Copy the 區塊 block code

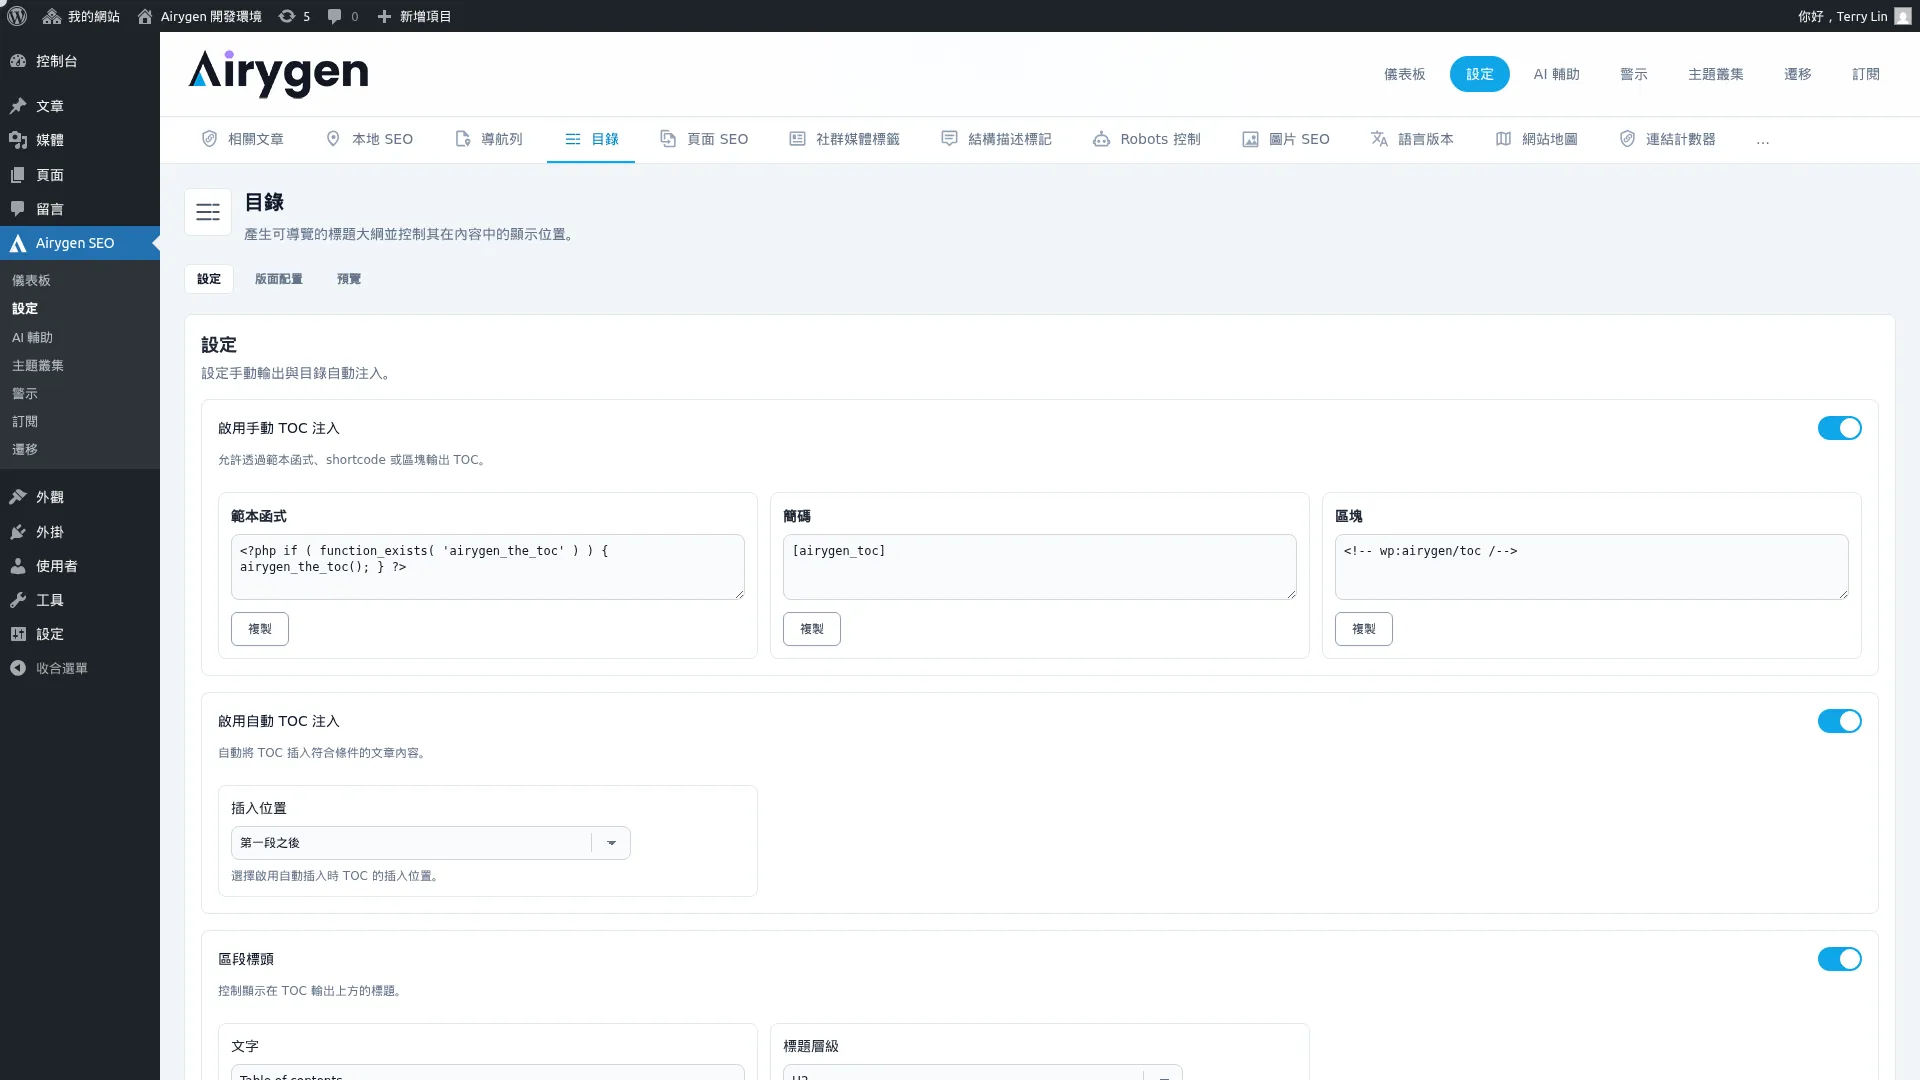pos(1364,629)
